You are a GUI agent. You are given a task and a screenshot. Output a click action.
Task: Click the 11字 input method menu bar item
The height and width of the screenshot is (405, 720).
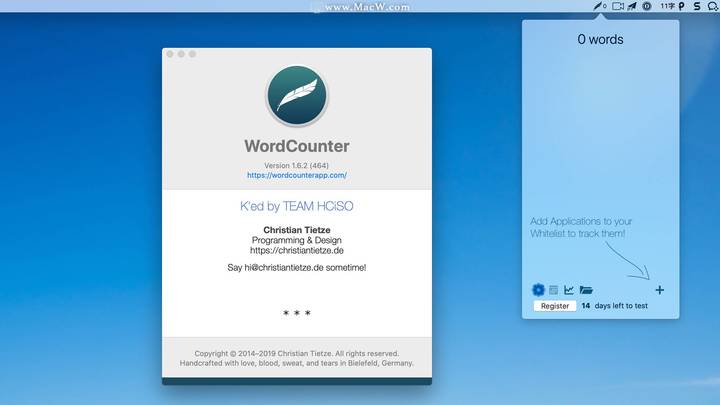(x=667, y=6)
